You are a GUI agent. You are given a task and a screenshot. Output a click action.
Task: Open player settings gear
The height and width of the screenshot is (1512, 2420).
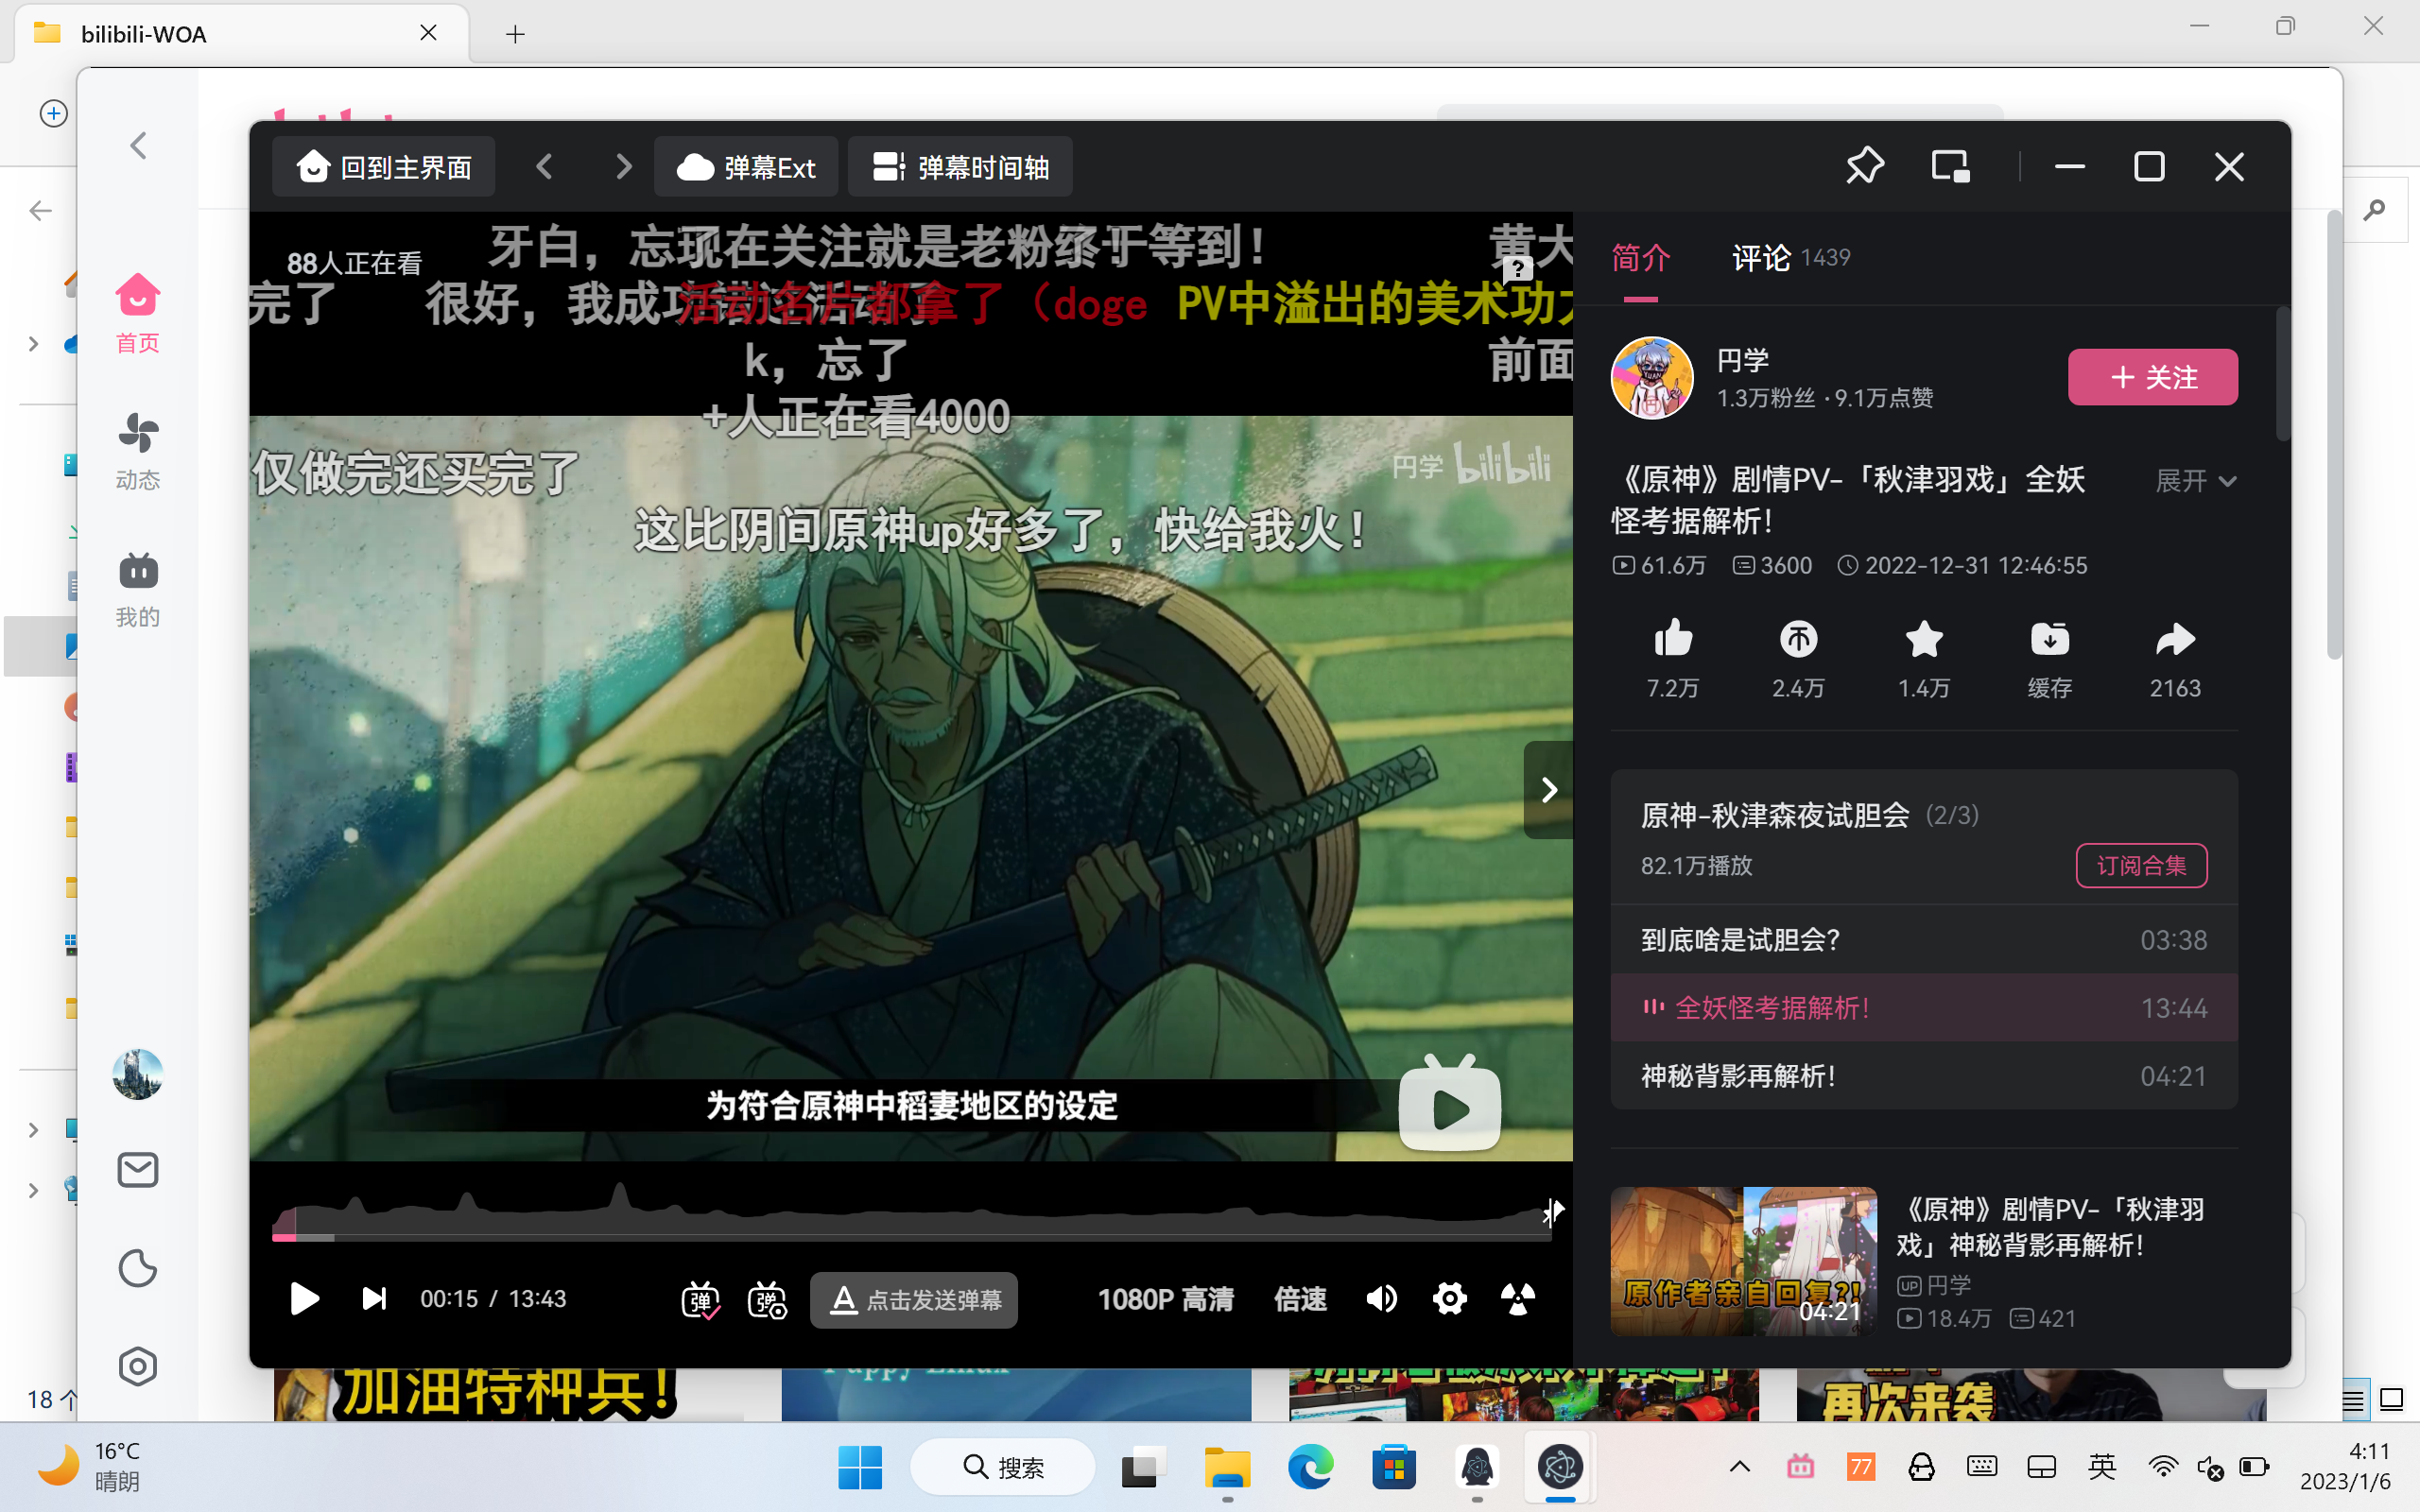pos(1449,1299)
